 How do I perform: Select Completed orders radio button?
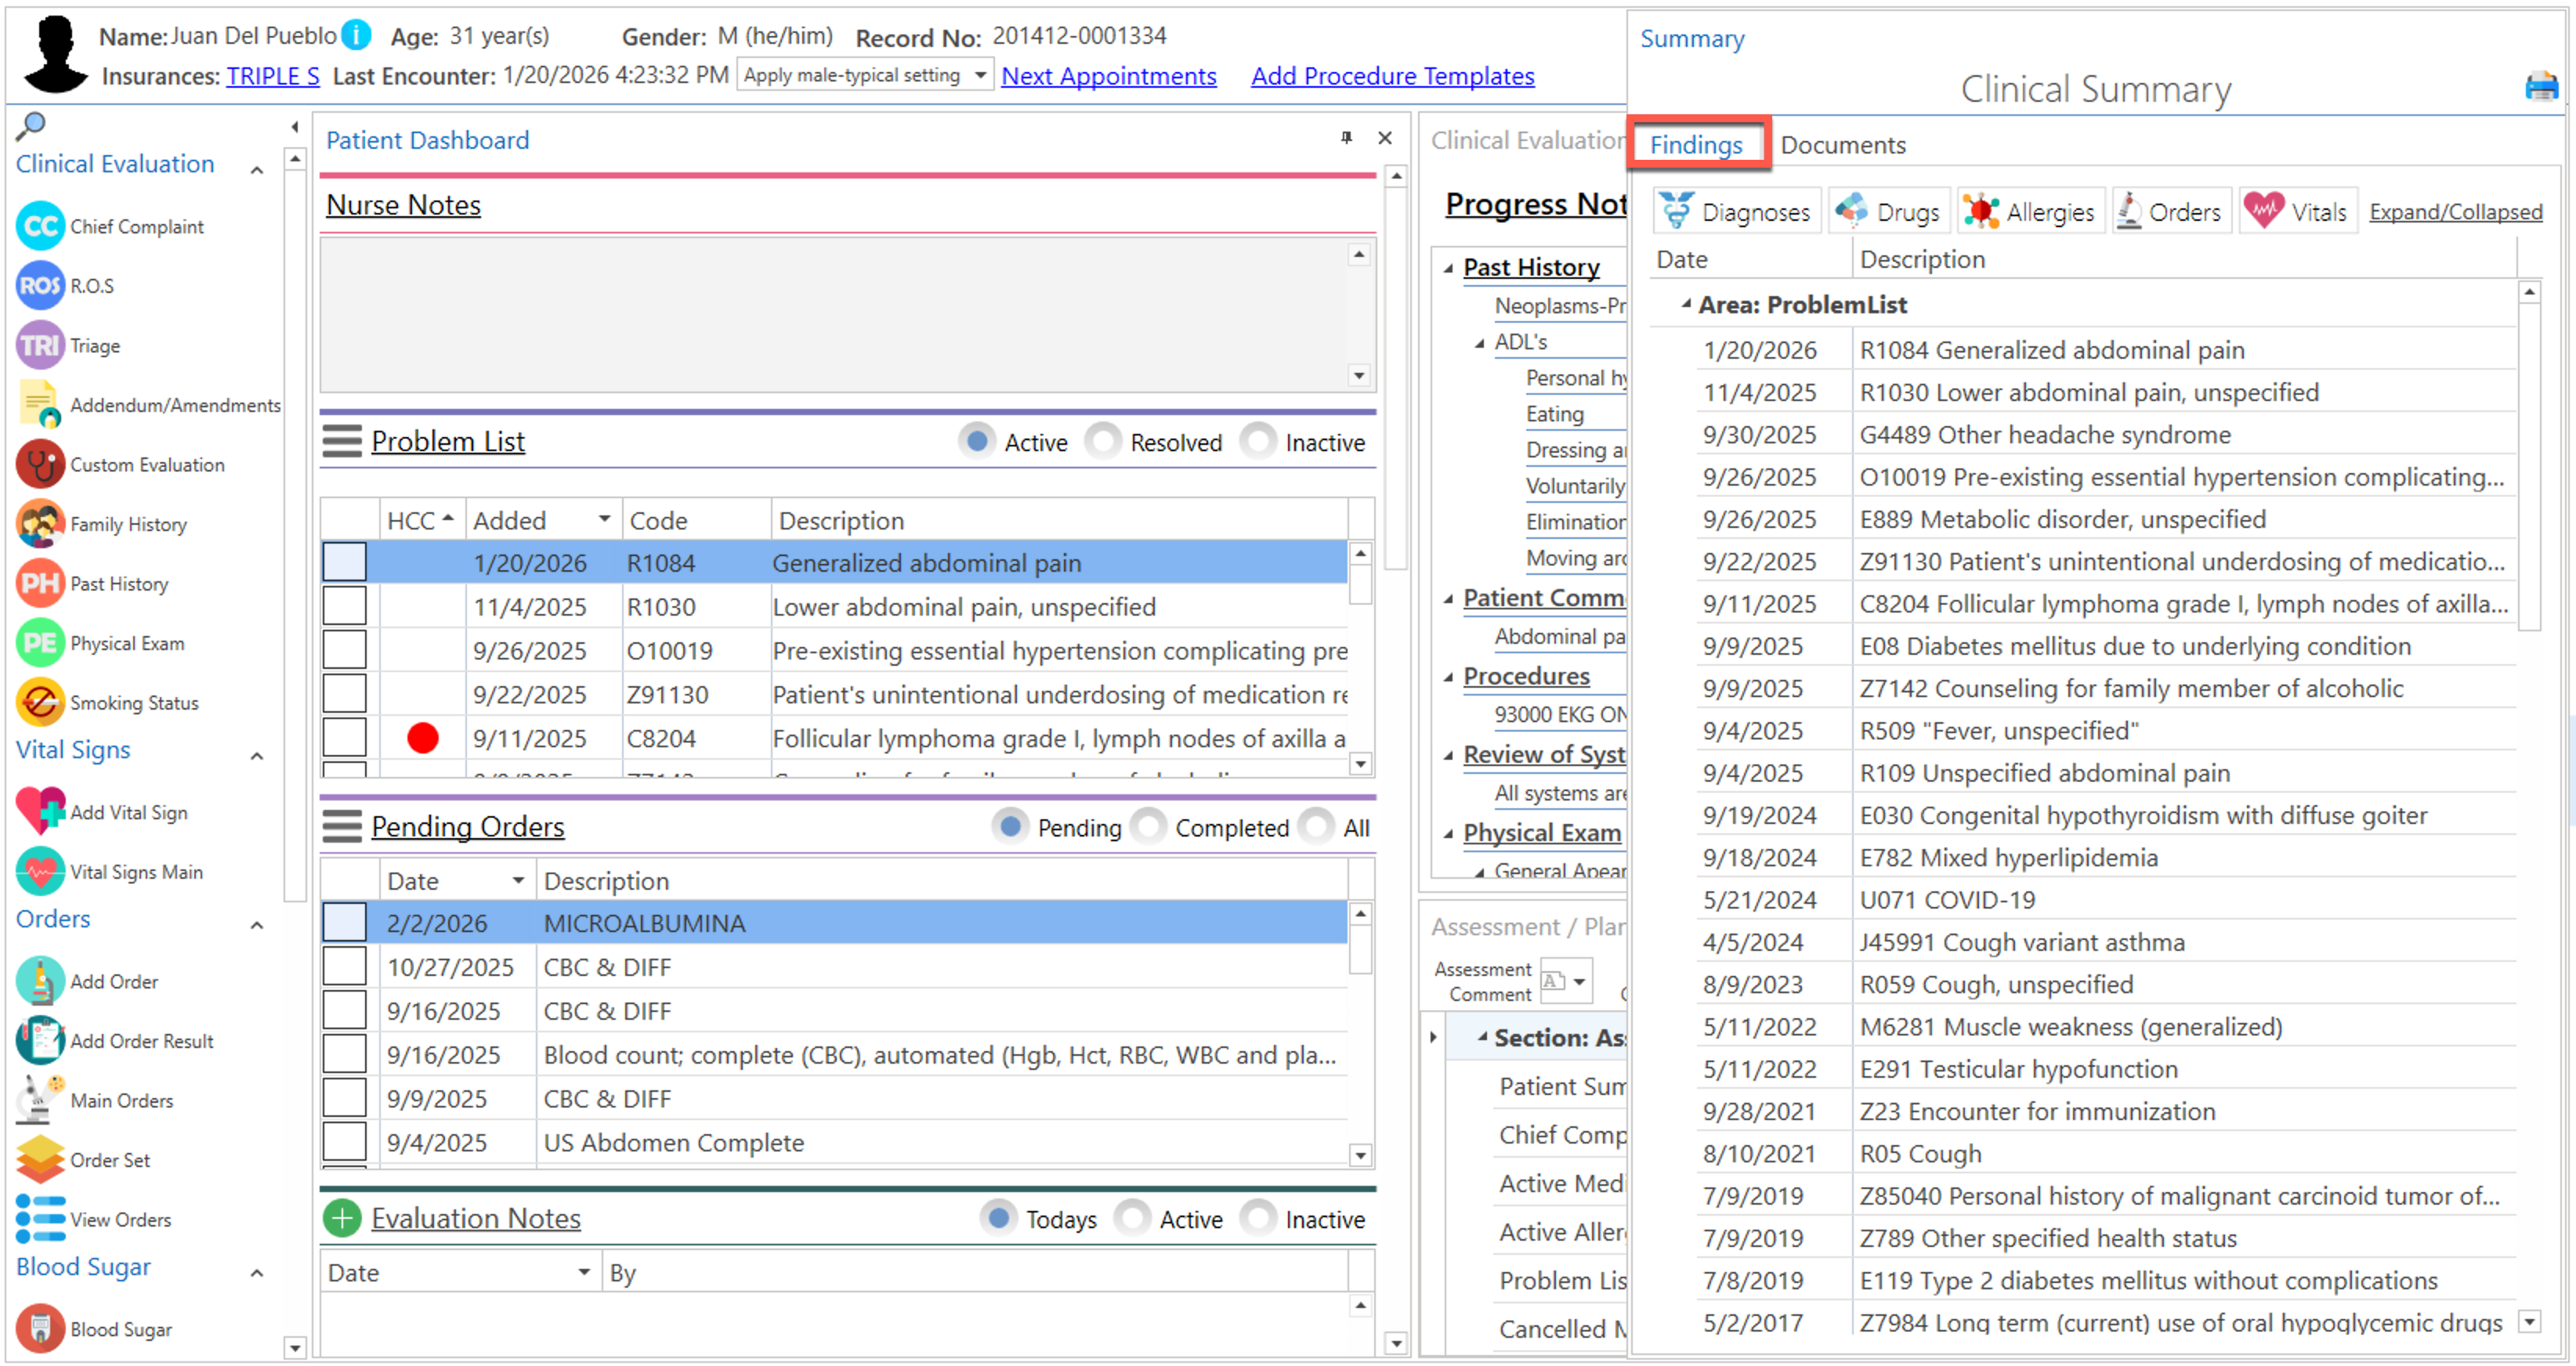tap(1149, 828)
